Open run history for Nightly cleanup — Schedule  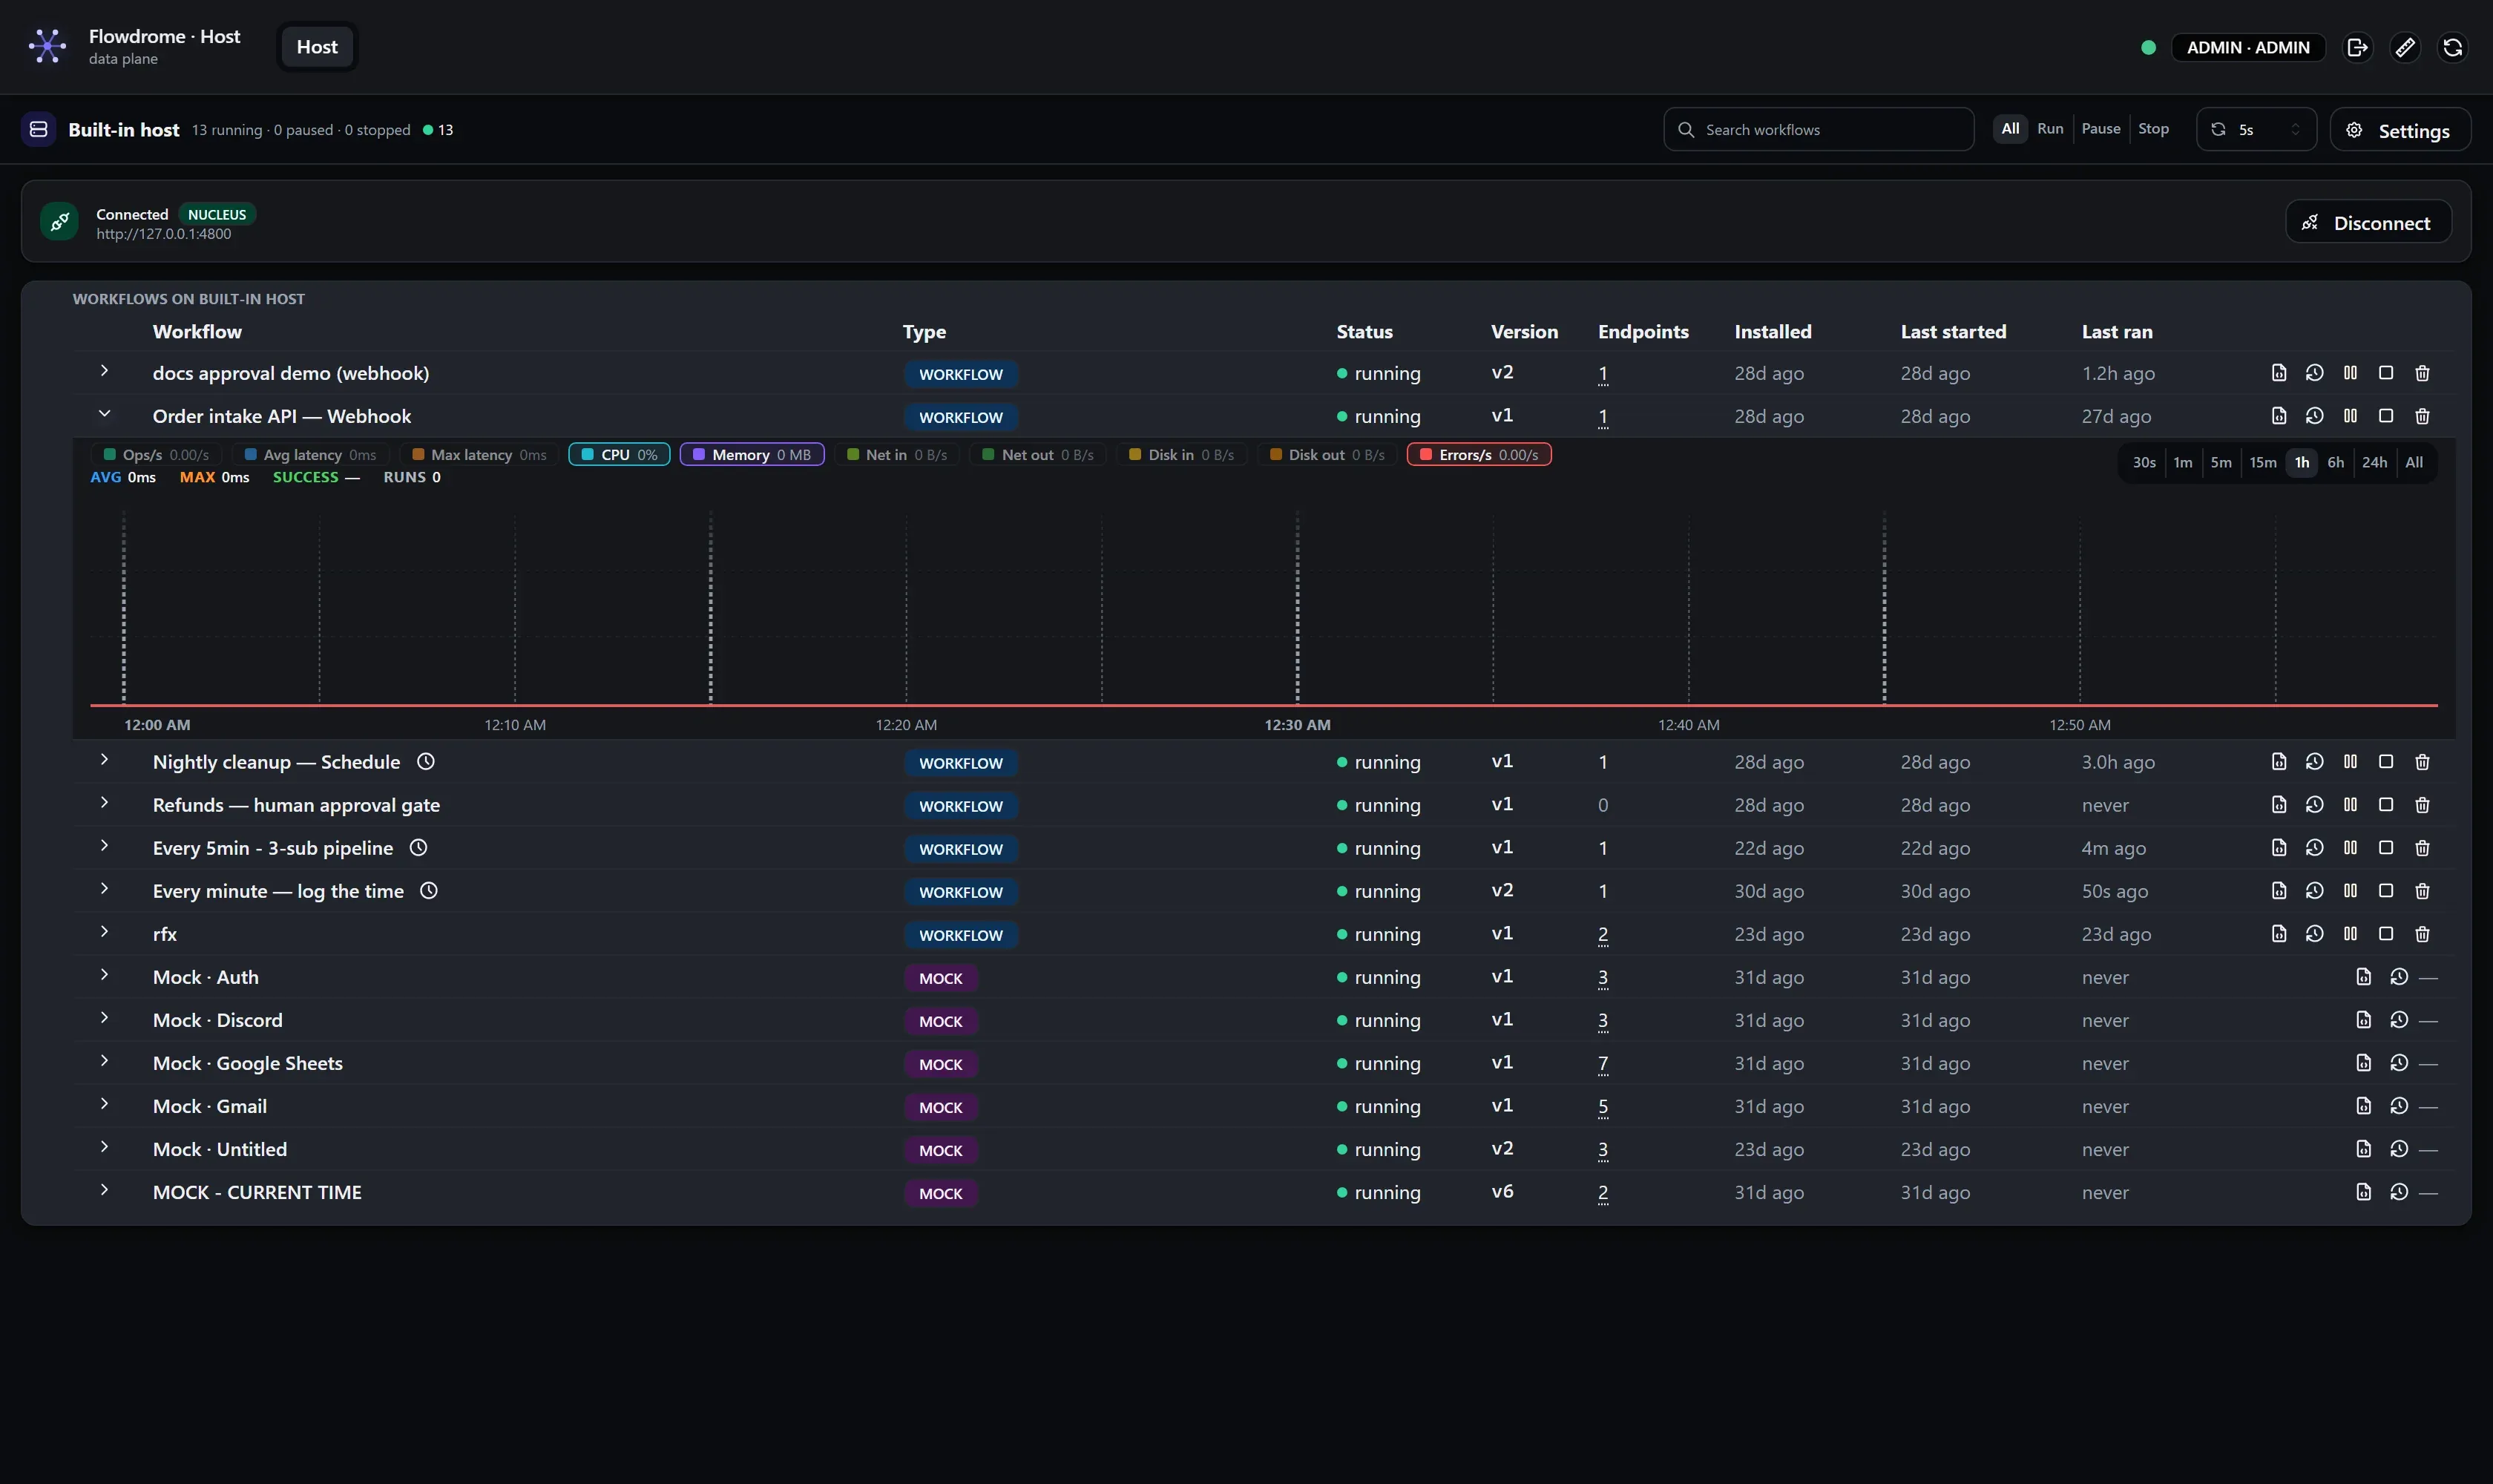pos(2314,762)
